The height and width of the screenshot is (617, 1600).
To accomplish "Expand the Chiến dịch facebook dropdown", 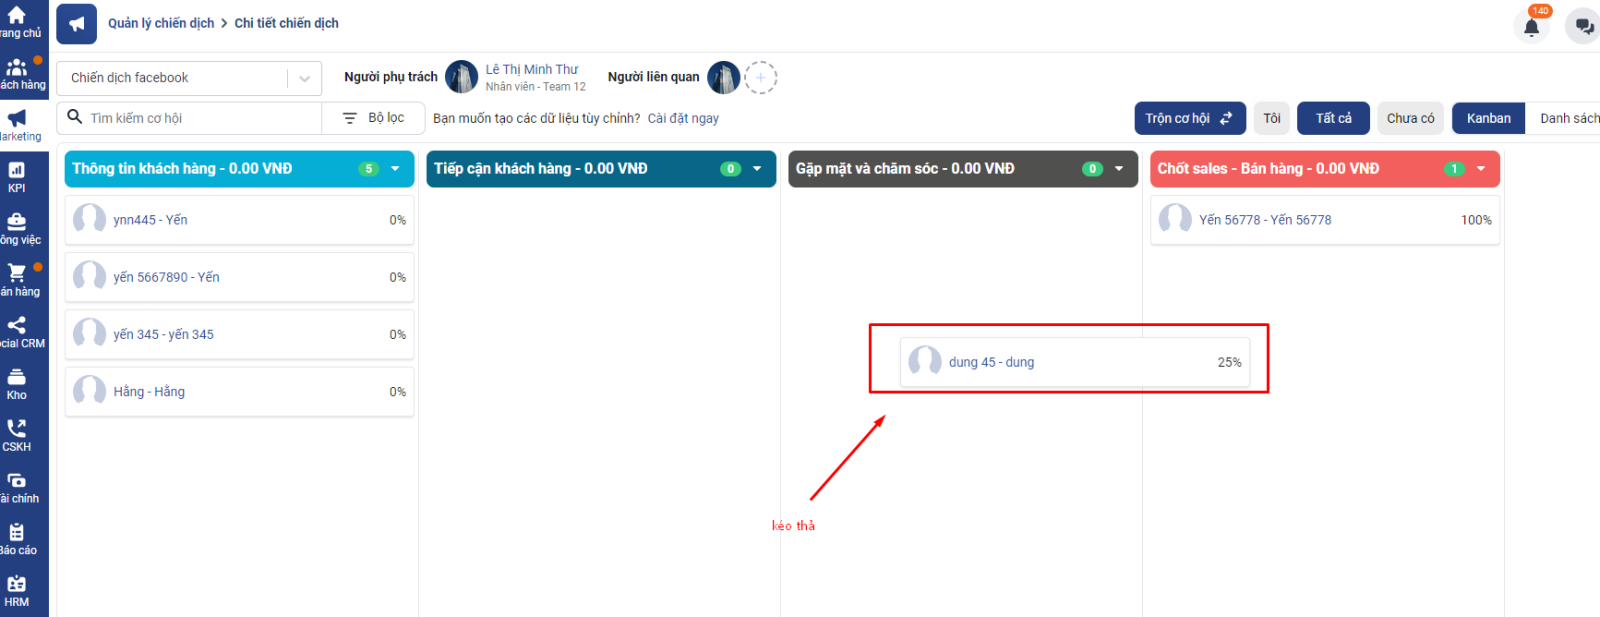I will (304, 78).
